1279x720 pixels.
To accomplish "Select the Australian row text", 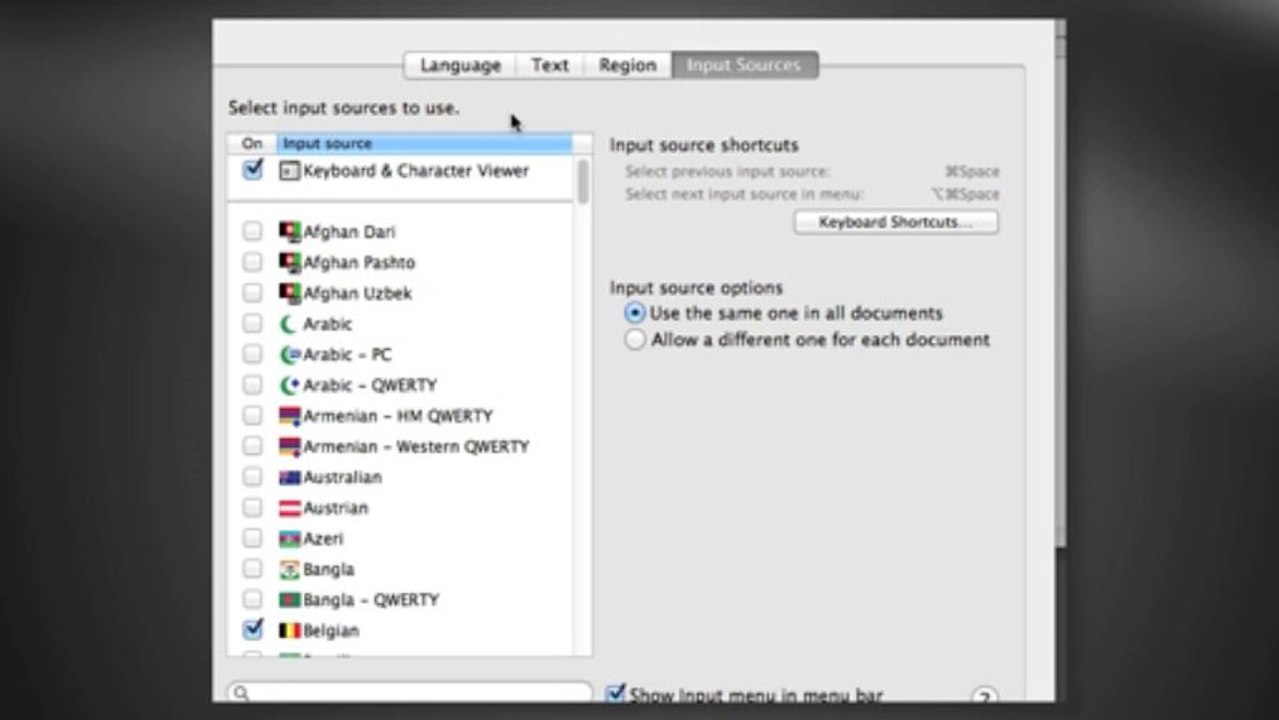I will (x=343, y=478).
